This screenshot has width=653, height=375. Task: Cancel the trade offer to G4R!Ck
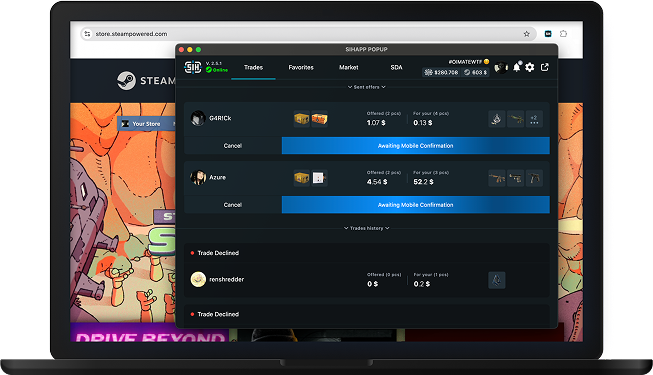click(x=233, y=146)
